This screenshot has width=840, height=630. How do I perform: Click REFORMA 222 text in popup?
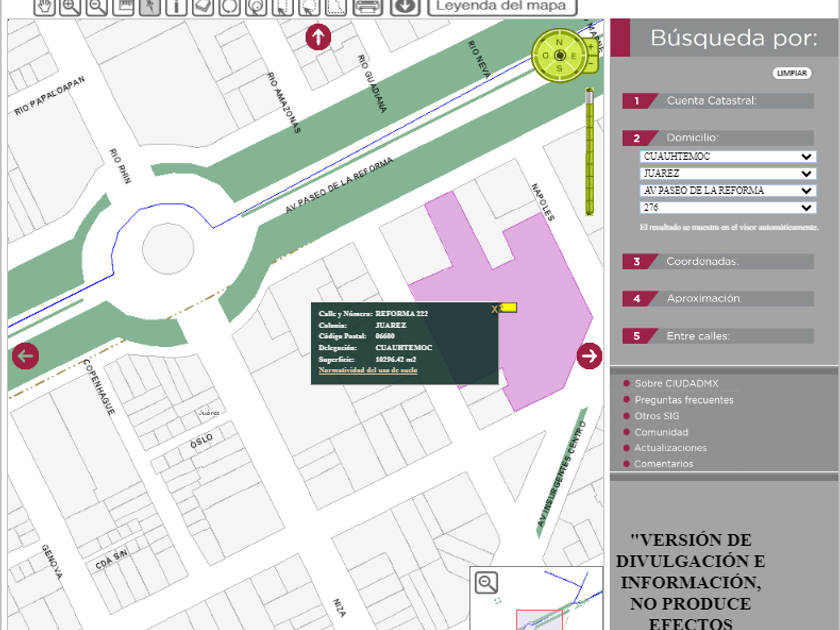(x=402, y=314)
